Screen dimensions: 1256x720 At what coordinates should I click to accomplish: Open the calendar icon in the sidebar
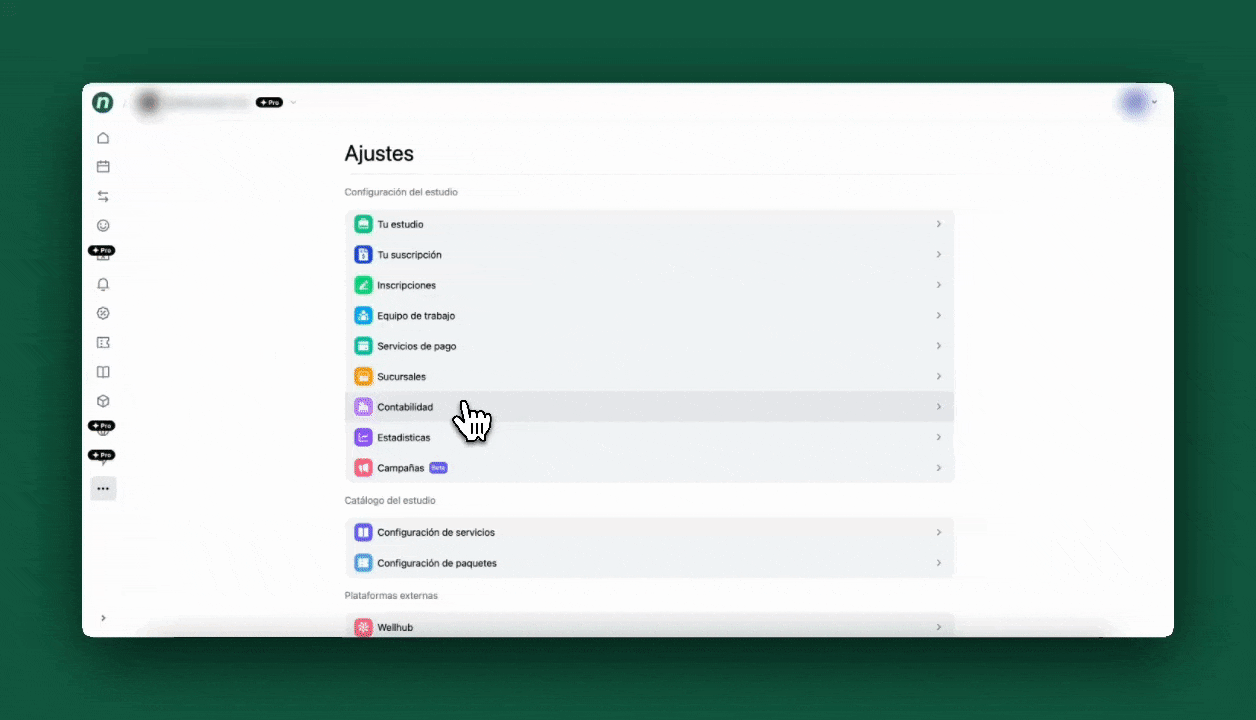[x=103, y=167]
